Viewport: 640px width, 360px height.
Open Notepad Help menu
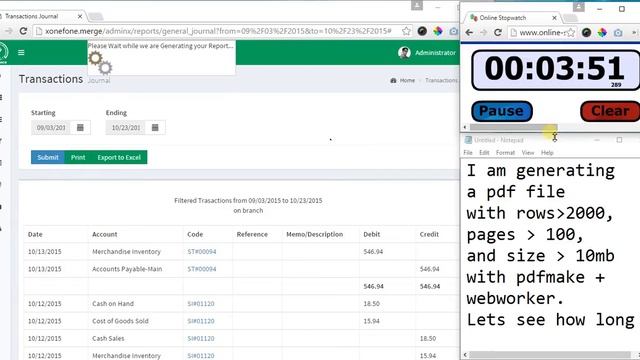[x=547, y=153]
